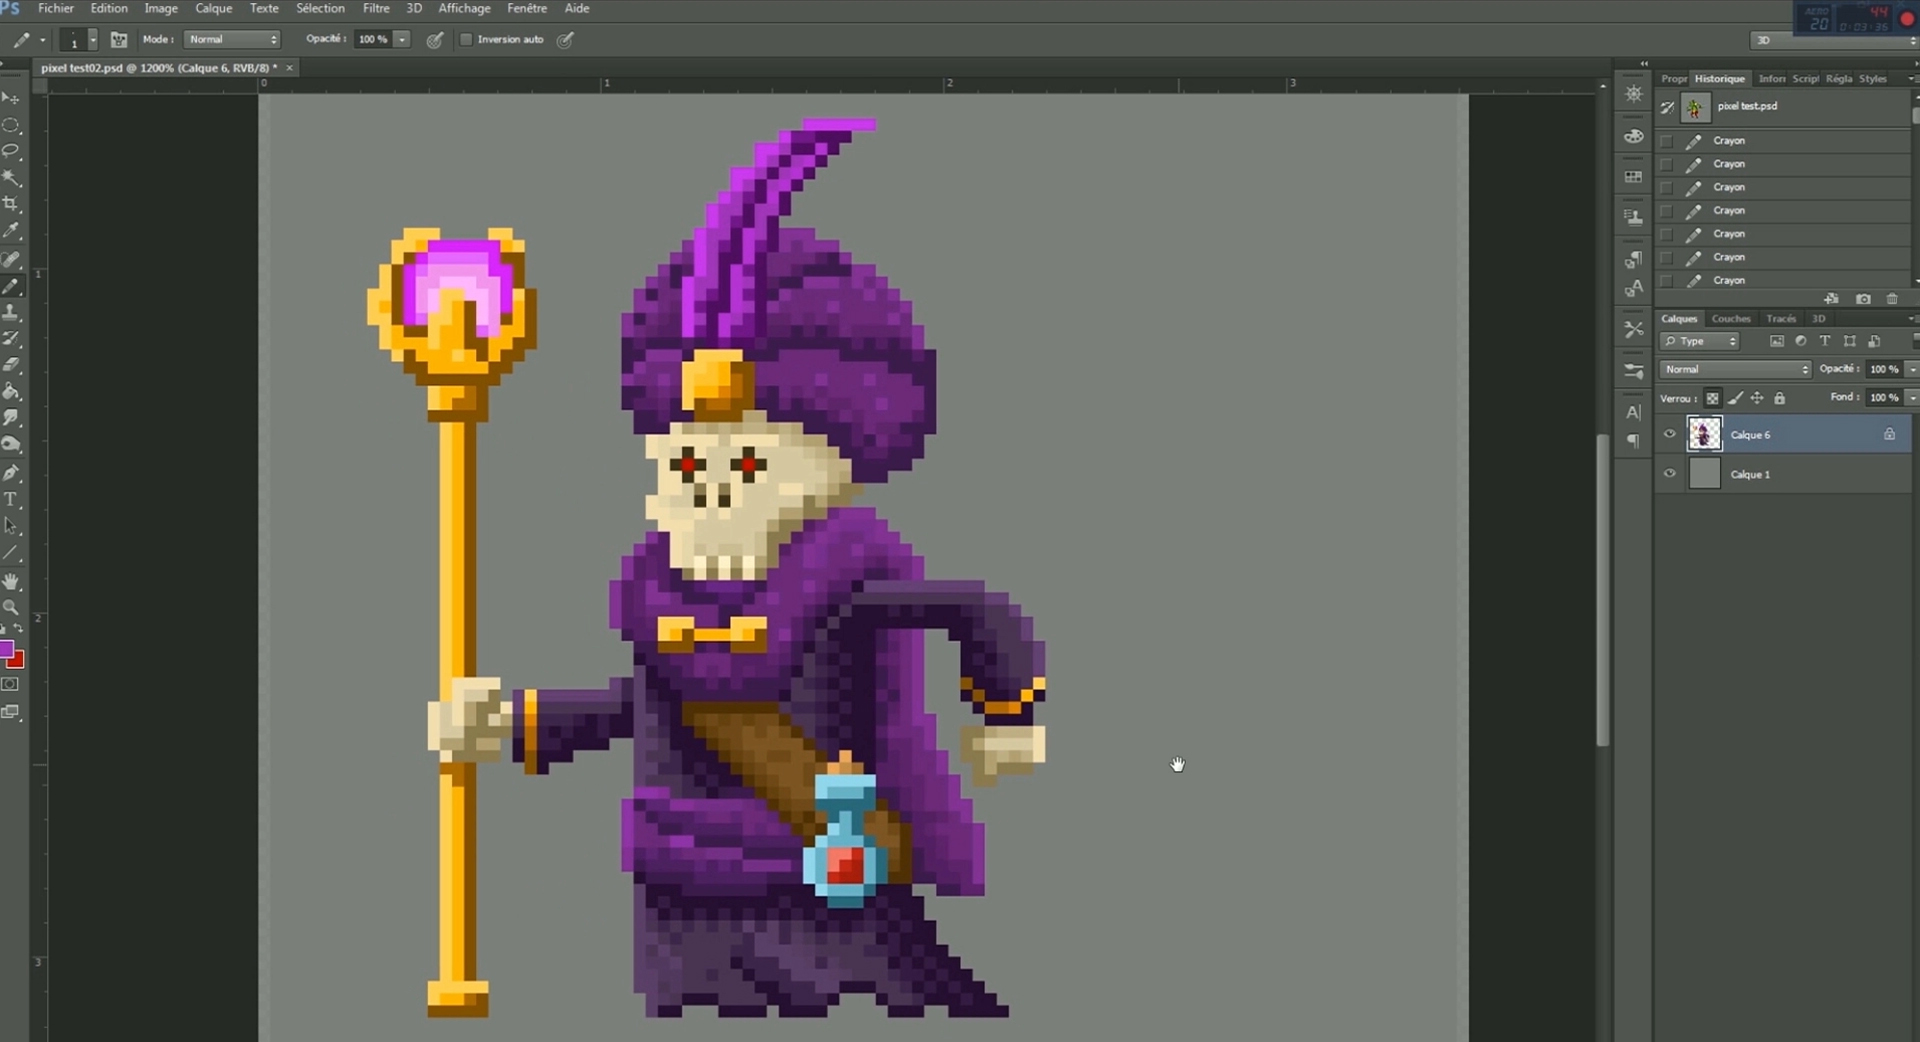1920x1042 pixels.
Task: Select the Paint Bucket tool
Action: click(x=11, y=391)
